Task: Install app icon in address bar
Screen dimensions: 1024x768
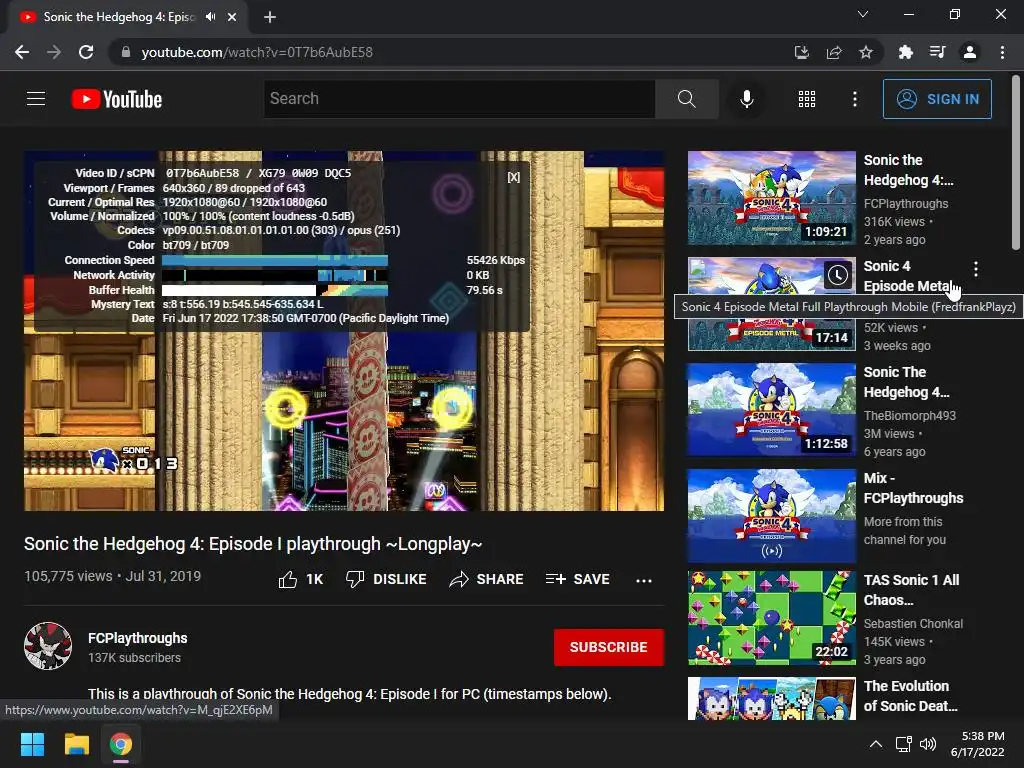Action: pos(801,52)
